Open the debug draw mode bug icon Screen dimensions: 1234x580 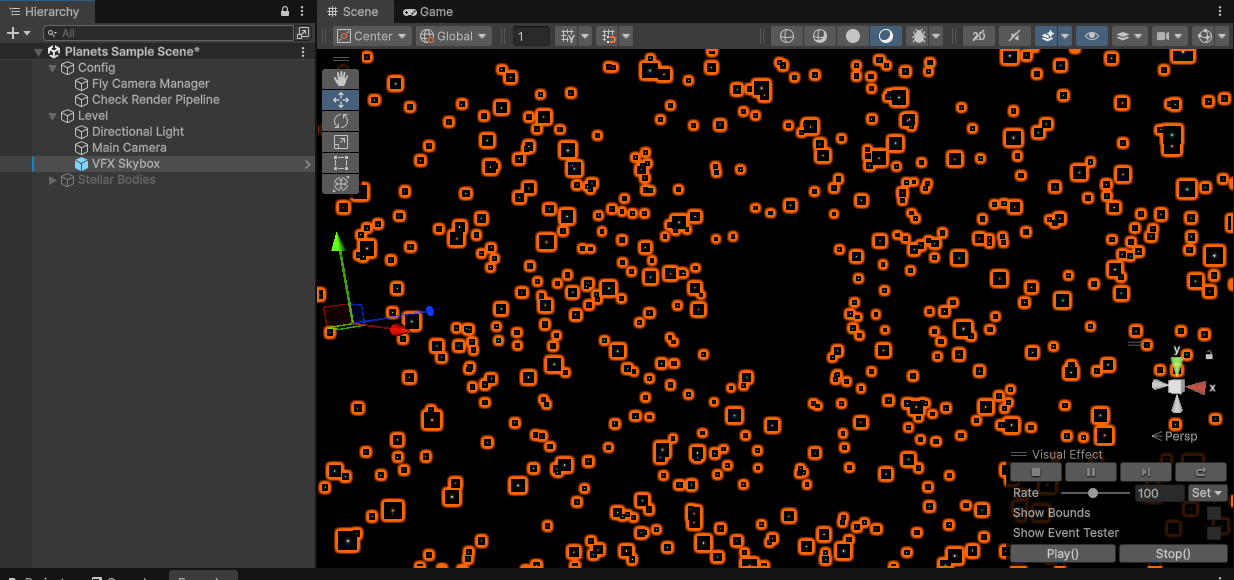coord(918,36)
